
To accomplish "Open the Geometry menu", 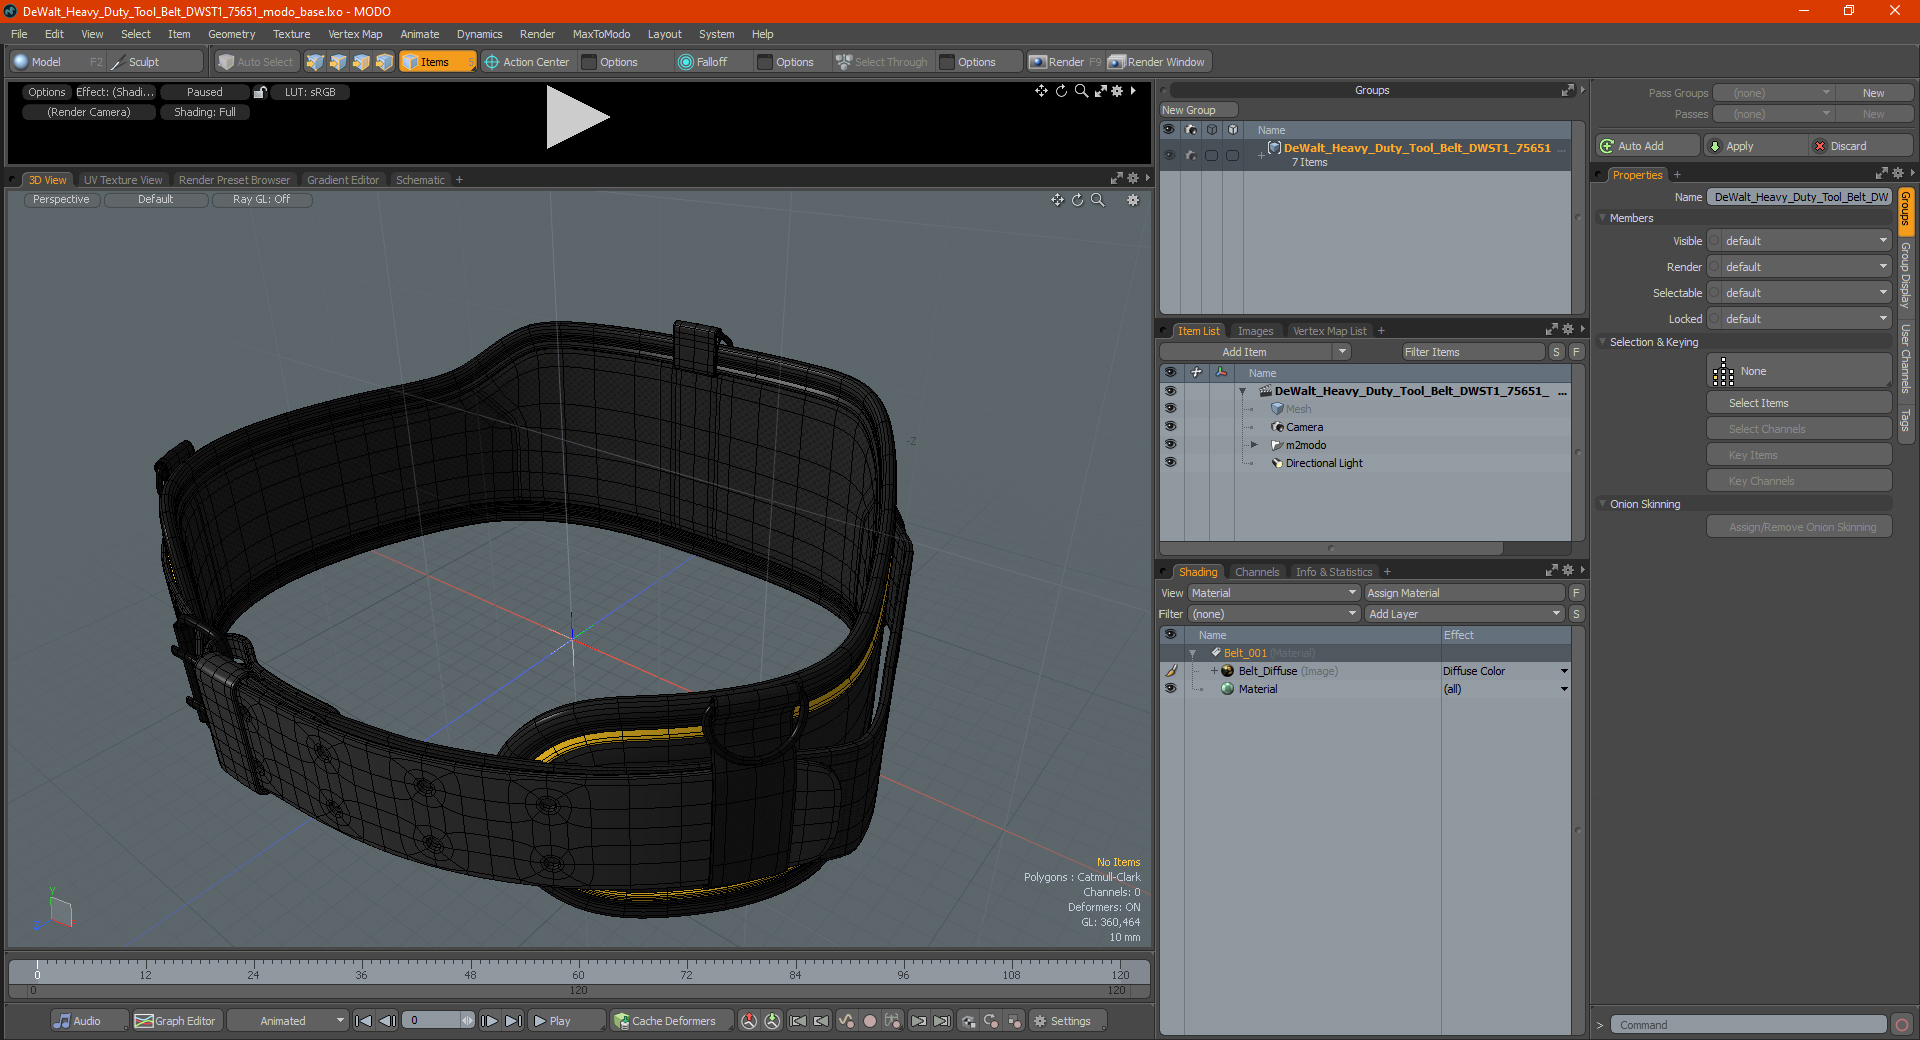I will pyautogui.click(x=231, y=34).
